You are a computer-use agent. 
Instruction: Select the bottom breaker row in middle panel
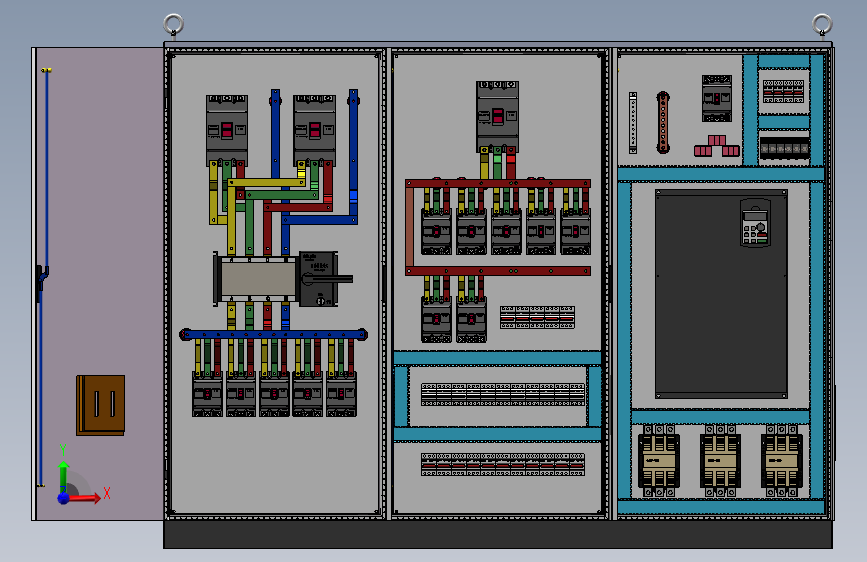(503, 464)
